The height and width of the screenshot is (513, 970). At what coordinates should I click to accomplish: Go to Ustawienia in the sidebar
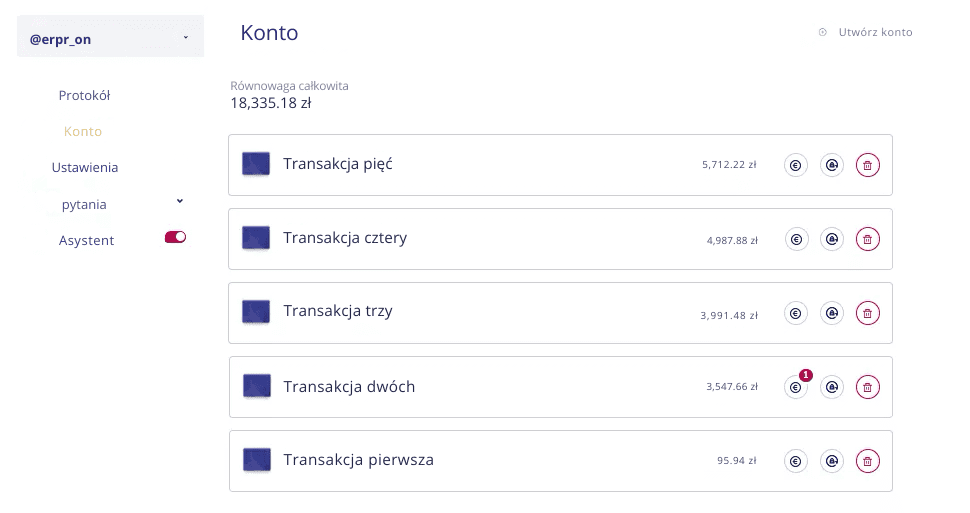point(85,168)
